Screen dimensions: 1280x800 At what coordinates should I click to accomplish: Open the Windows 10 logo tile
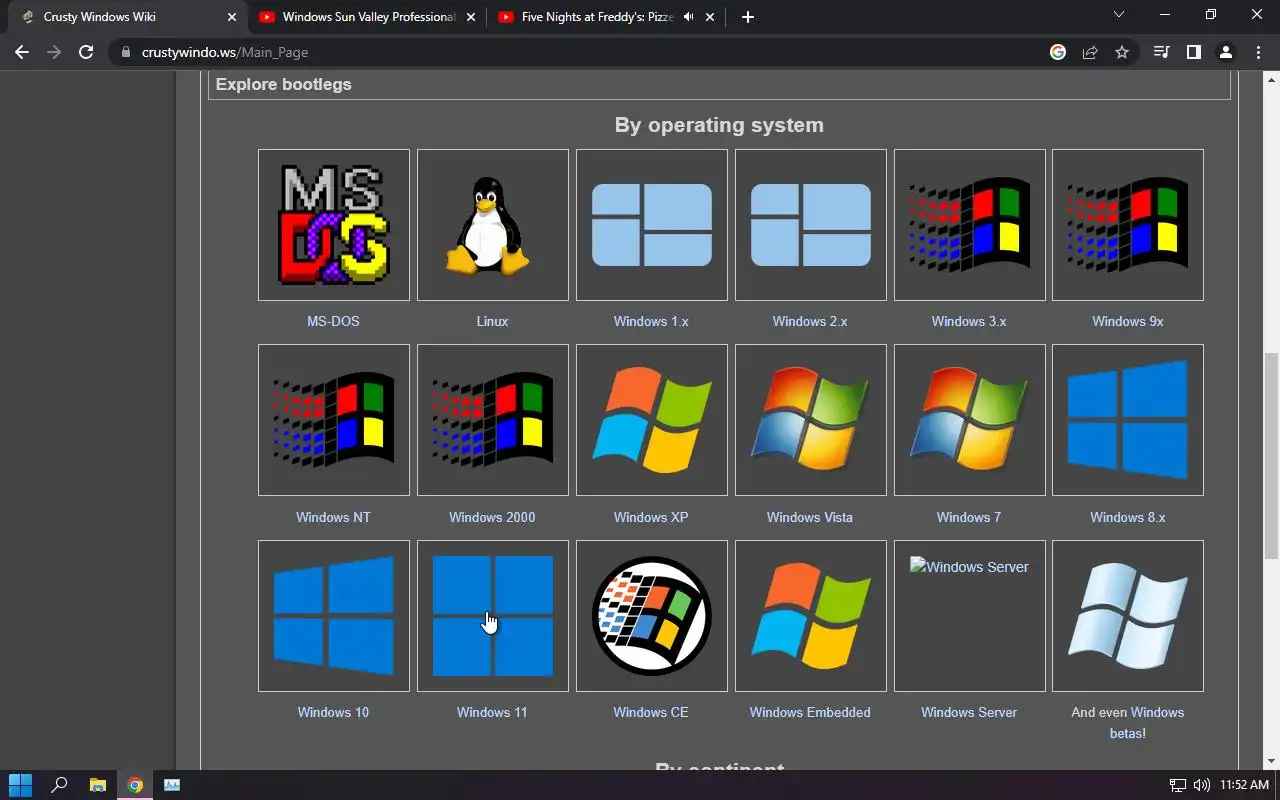[334, 616]
